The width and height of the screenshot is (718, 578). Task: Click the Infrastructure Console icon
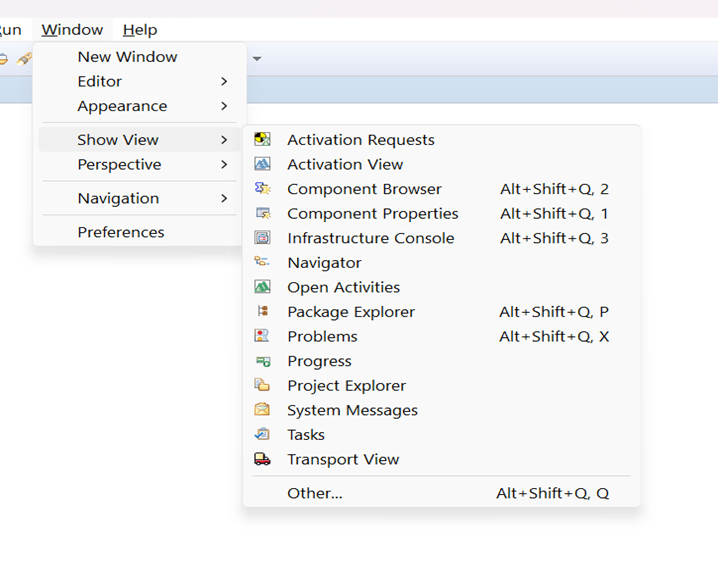262,237
